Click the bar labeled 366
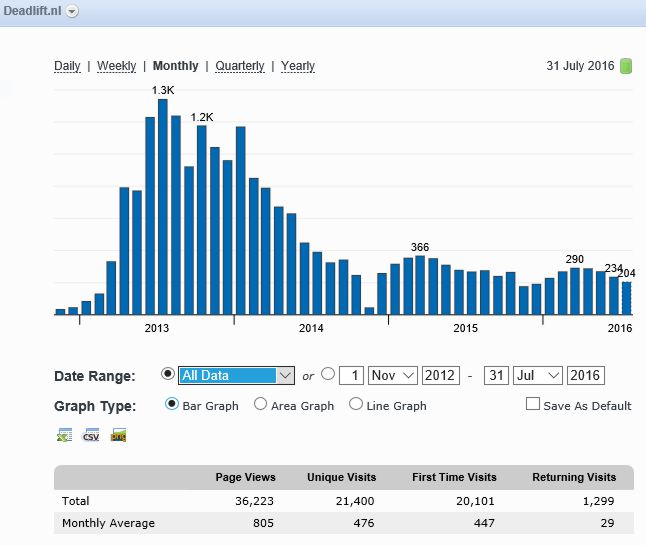Image resolution: width=646 pixels, height=545 pixels. (x=420, y=285)
